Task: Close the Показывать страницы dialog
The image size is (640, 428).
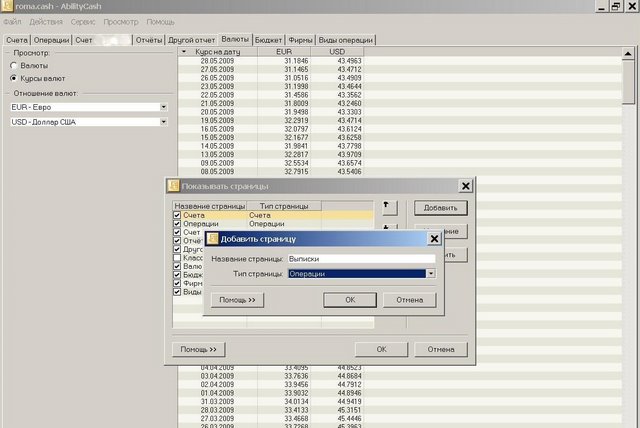Action: (x=465, y=186)
